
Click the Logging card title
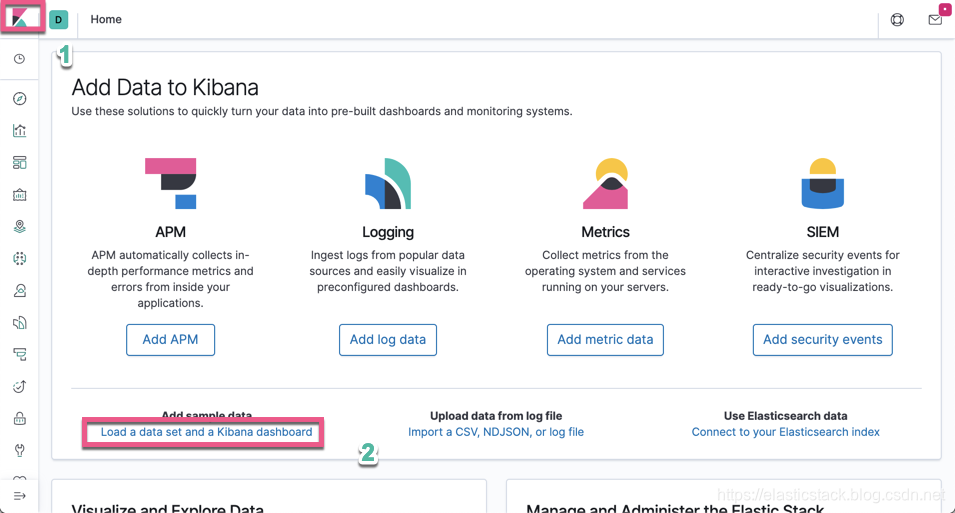(388, 232)
